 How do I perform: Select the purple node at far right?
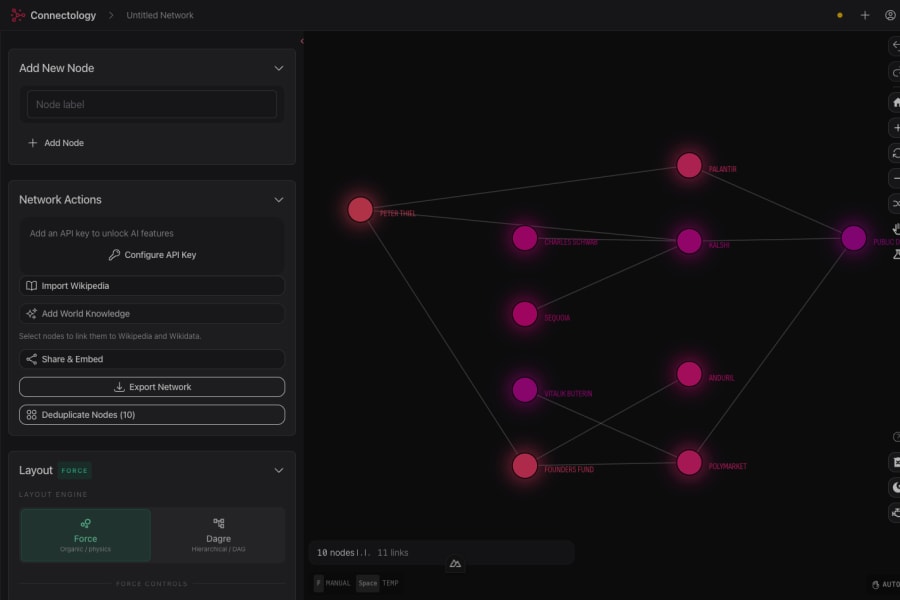(854, 238)
